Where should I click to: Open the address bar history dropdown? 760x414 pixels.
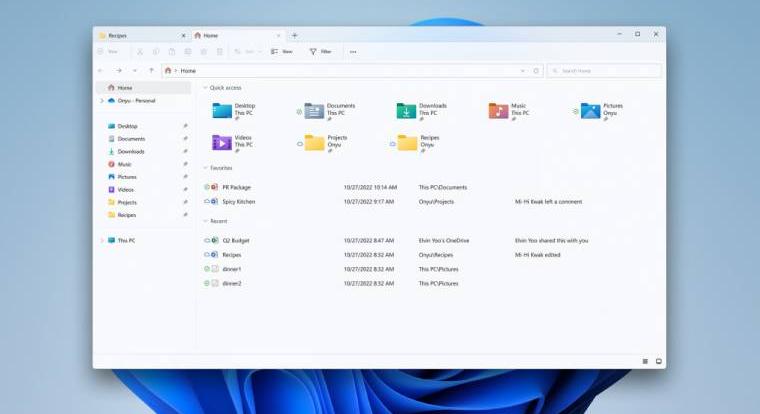pos(522,71)
